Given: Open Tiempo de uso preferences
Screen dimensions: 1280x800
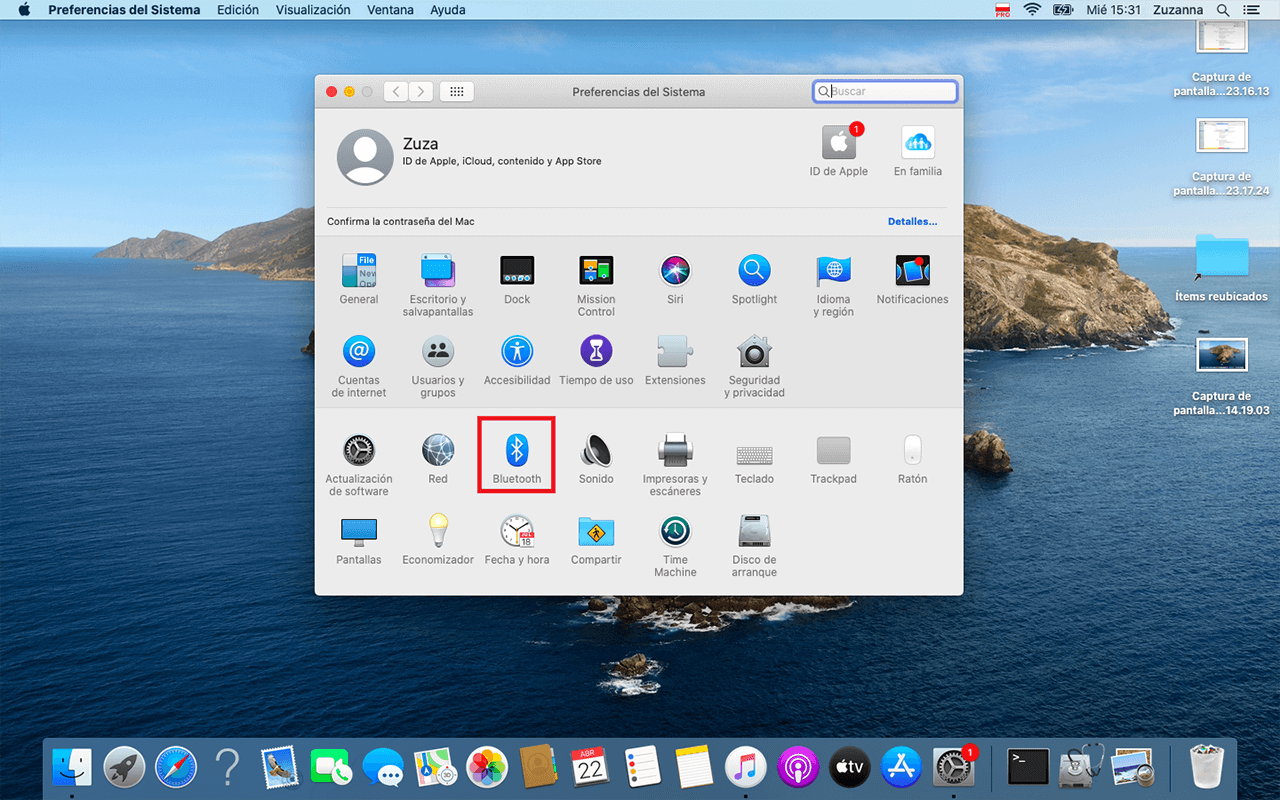Looking at the screenshot, I should (596, 360).
